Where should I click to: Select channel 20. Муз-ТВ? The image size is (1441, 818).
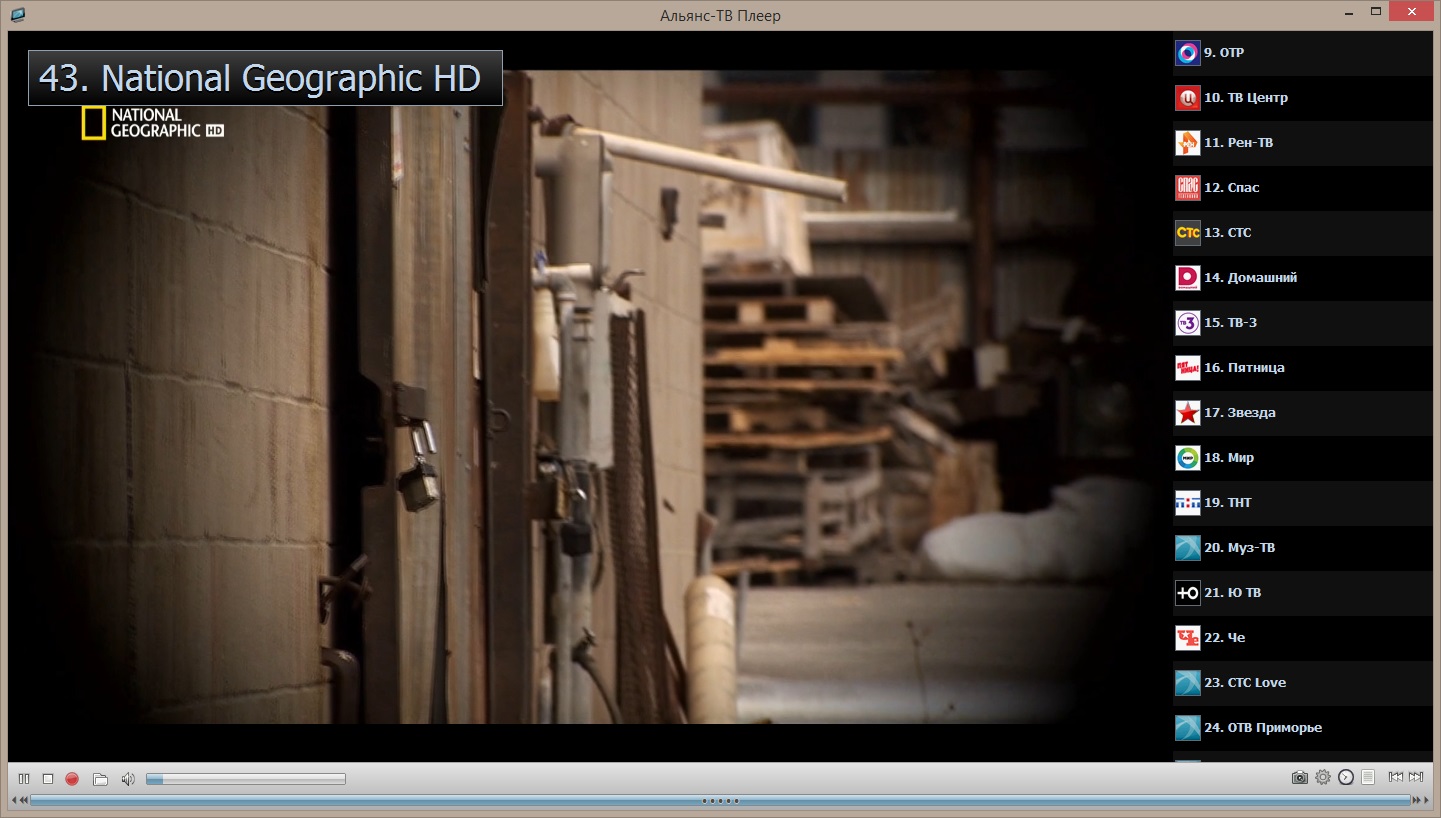click(1303, 548)
